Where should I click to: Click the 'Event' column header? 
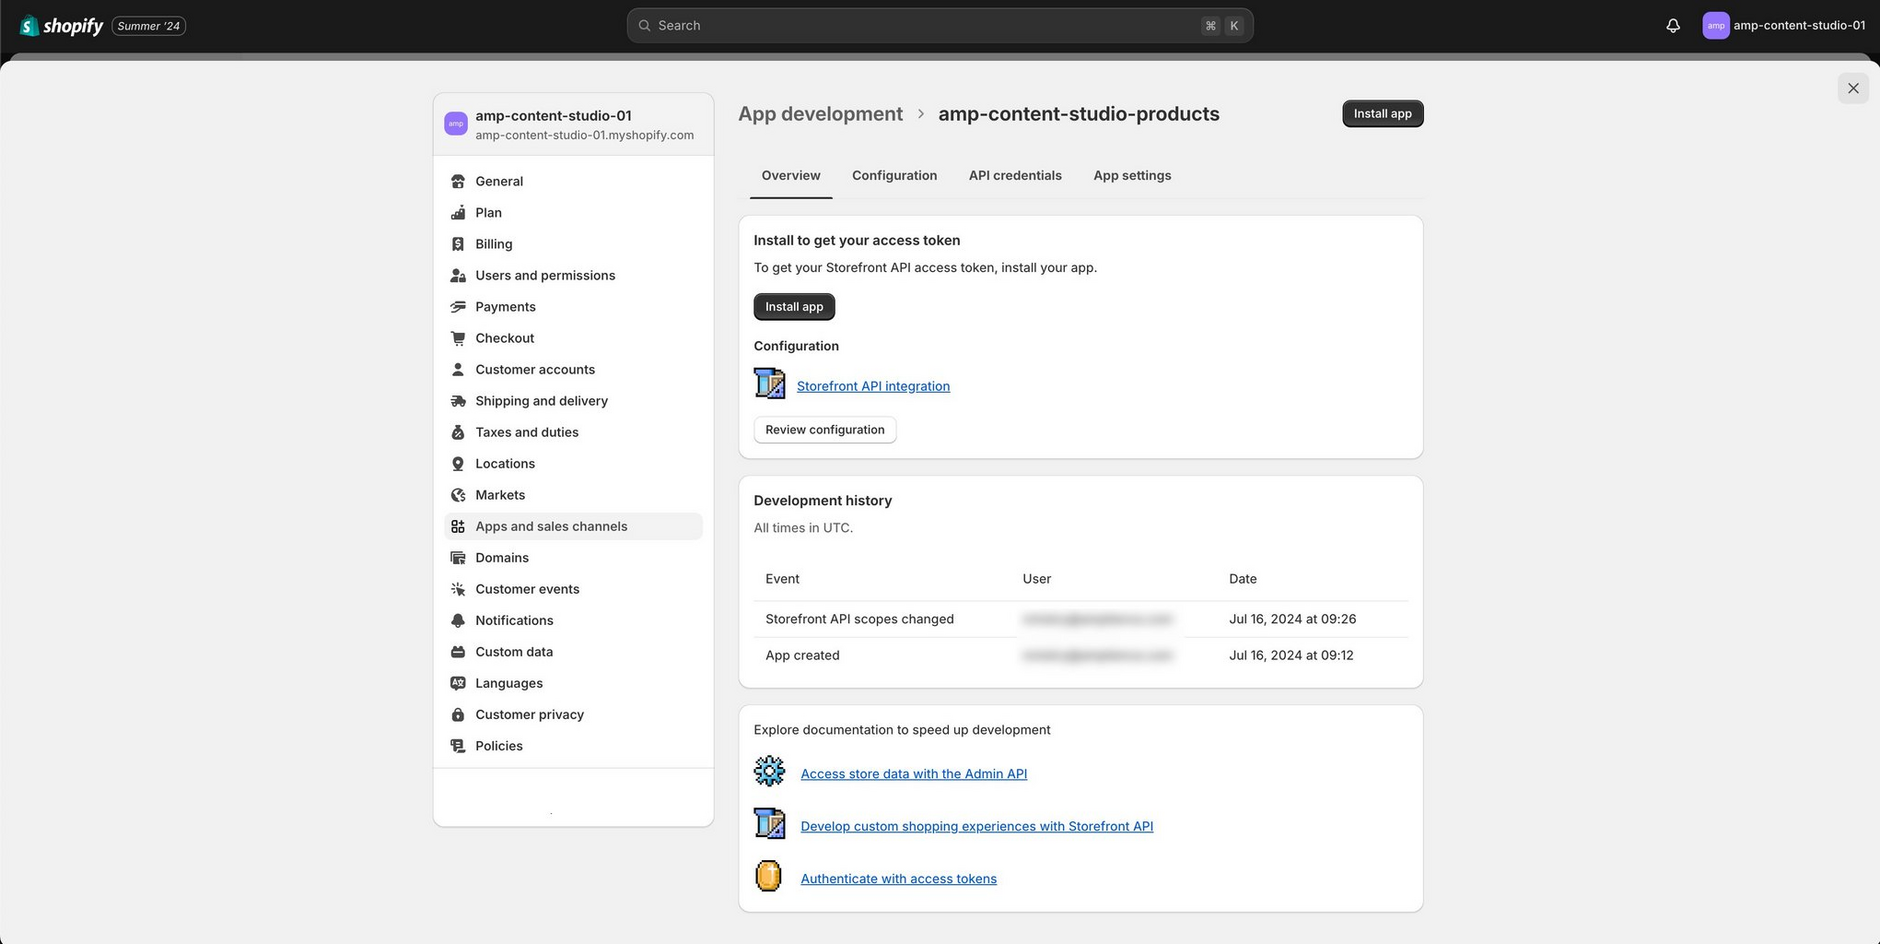point(782,579)
